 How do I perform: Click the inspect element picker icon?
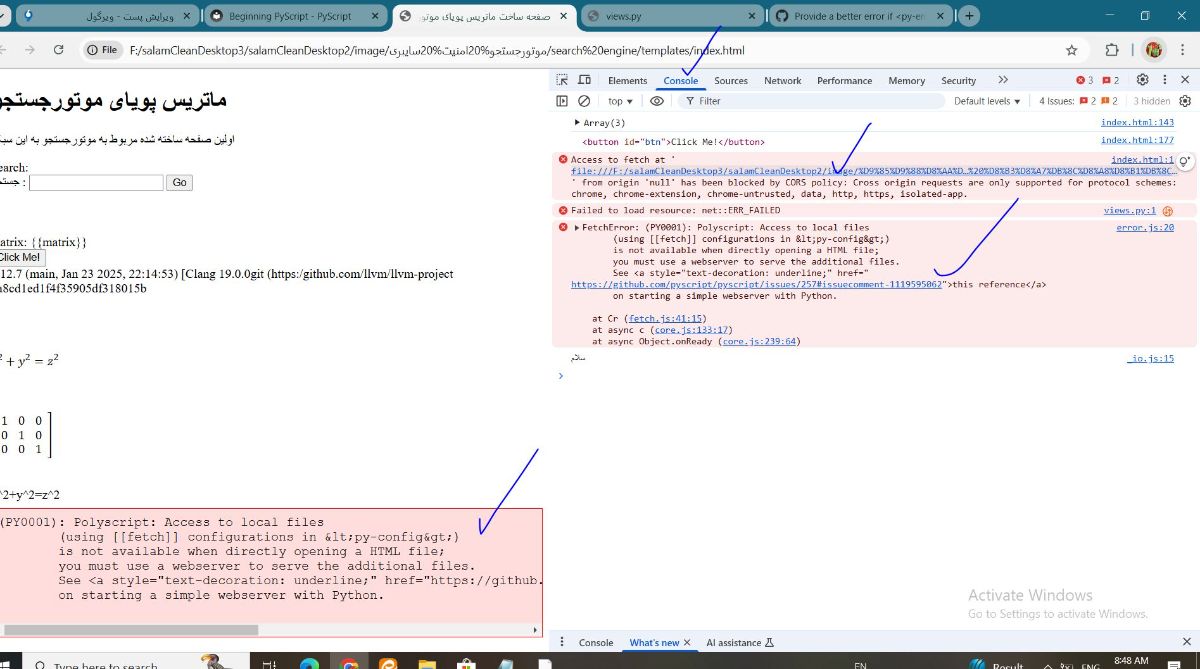coord(562,80)
